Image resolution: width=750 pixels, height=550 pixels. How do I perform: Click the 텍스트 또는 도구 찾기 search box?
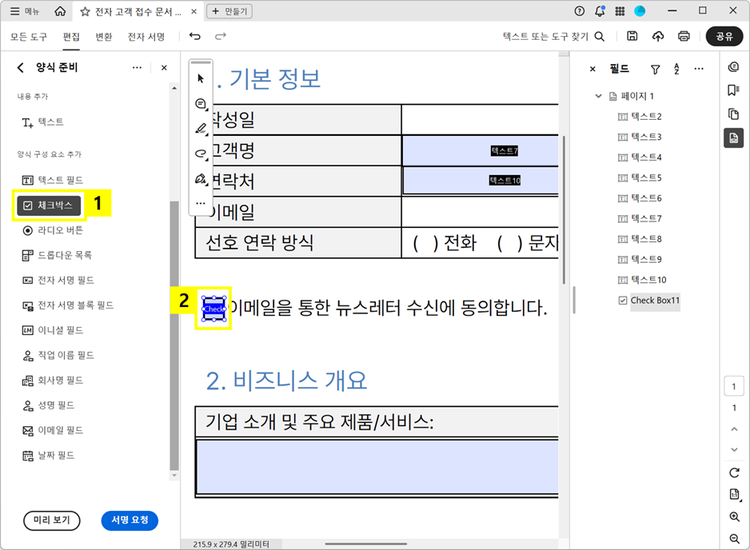pos(553,36)
